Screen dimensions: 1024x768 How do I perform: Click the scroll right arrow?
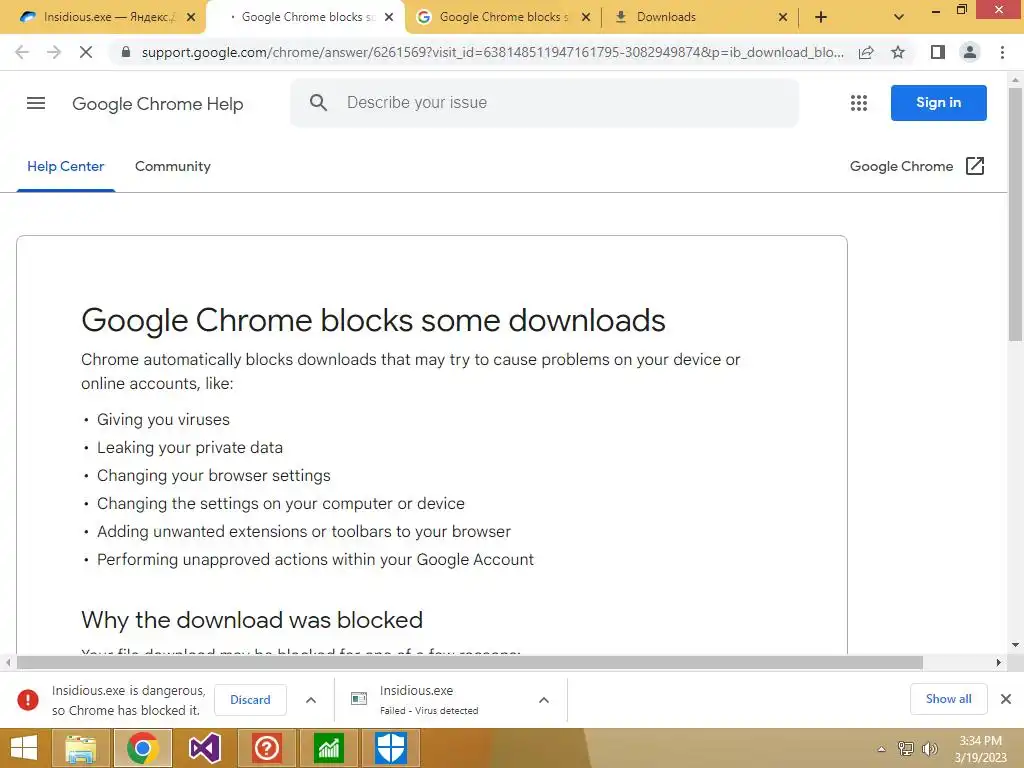(998, 662)
